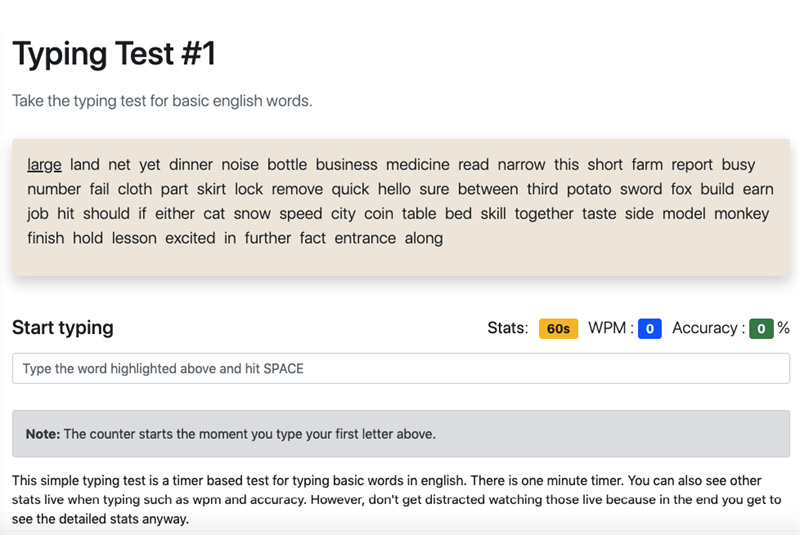Viewport: 800px width, 535px height.
Task: Click the word "medicine" in the passage
Action: 418,165
